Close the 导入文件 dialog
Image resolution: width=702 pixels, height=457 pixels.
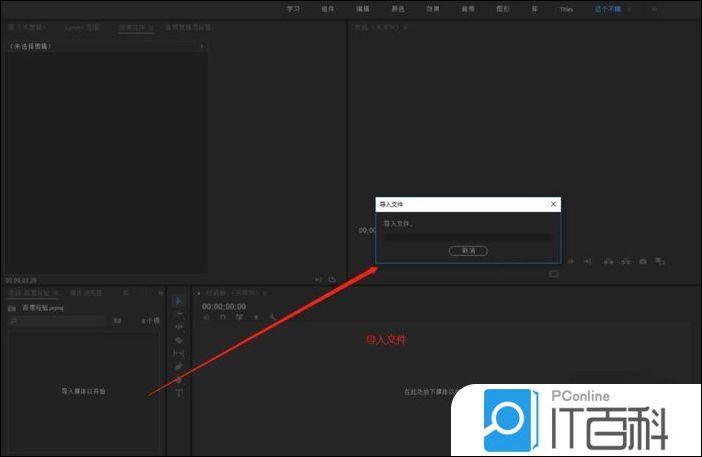553,204
